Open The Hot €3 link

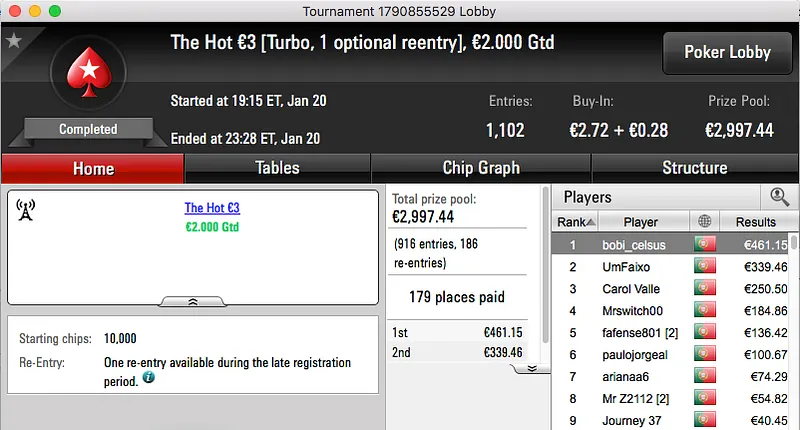212,208
